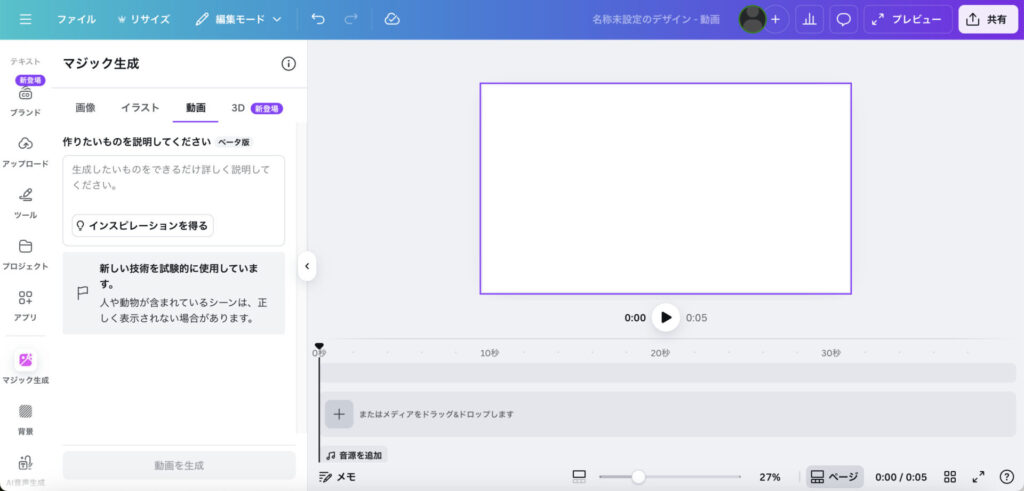Switch to the イラスト tab
The image size is (1024, 491).
coord(140,107)
